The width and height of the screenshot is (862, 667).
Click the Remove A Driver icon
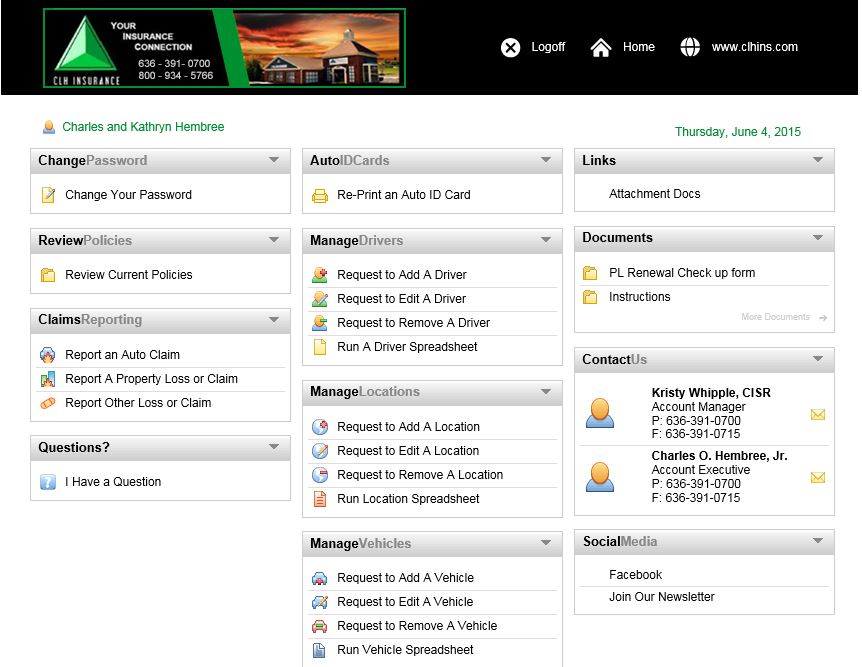(x=320, y=323)
